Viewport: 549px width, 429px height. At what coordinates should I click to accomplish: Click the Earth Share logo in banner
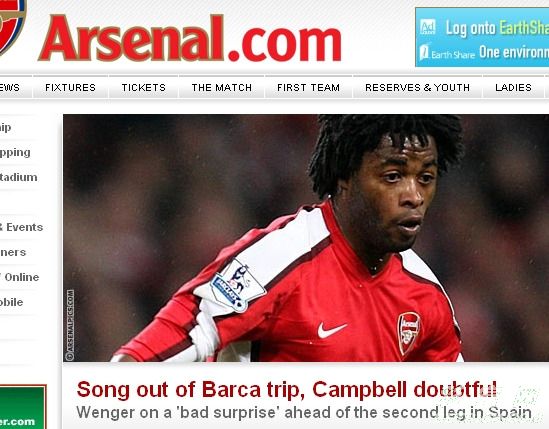[x=447, y=53]
